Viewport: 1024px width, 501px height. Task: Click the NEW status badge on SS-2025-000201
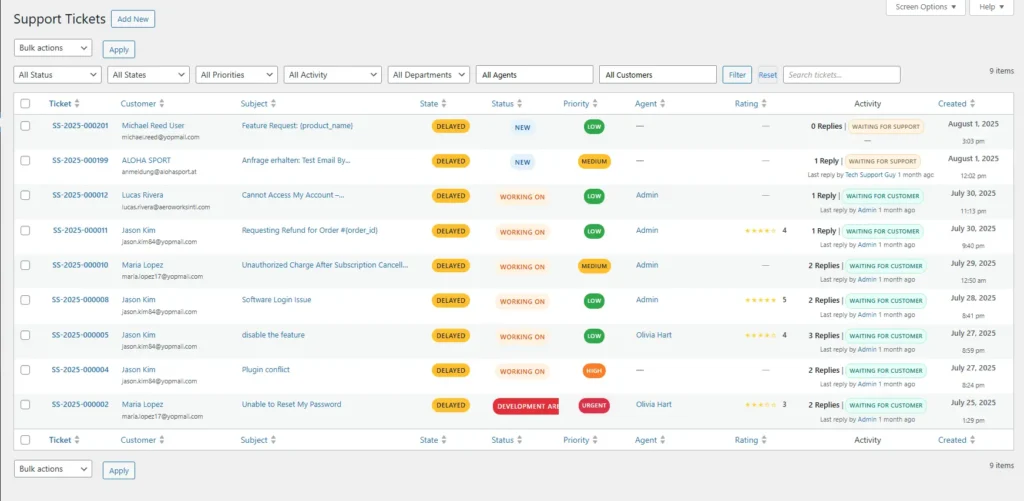pyautogui.click(x=522, y=127)
